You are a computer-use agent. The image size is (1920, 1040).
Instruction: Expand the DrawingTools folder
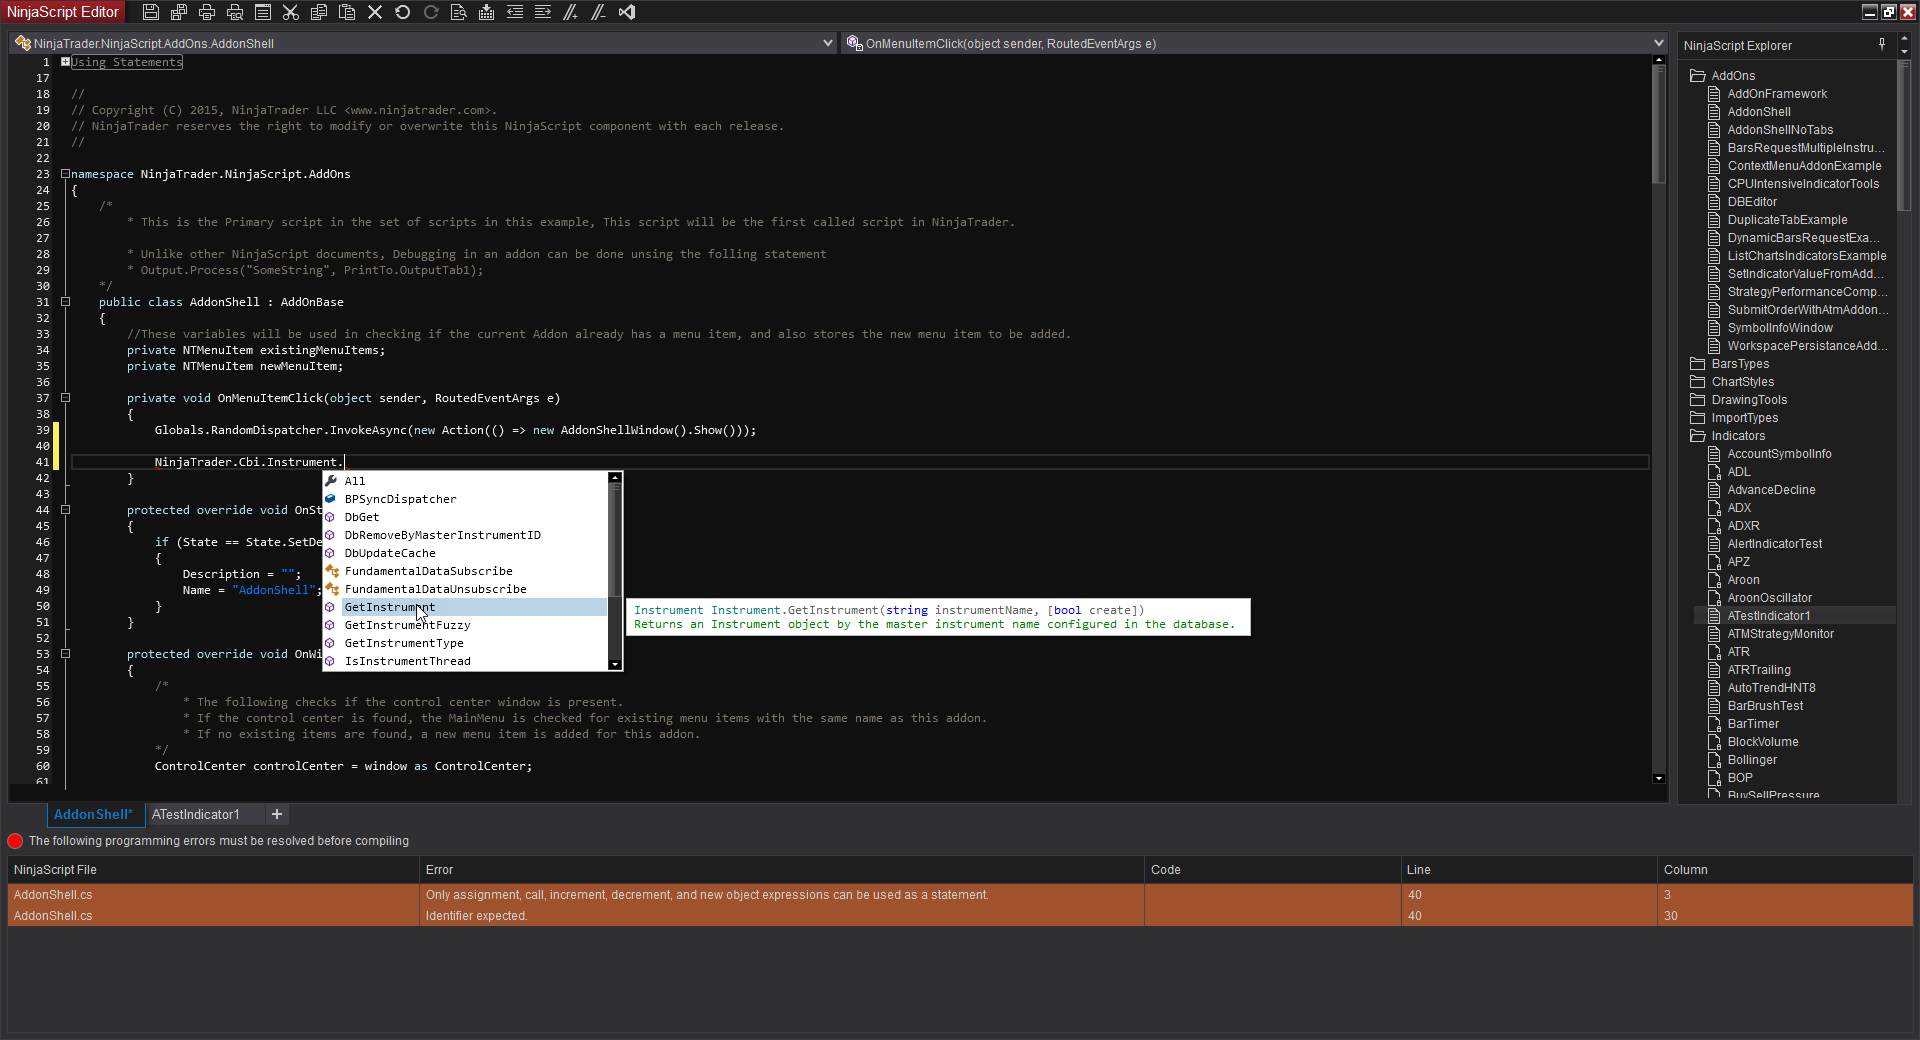click(1697, 400)
